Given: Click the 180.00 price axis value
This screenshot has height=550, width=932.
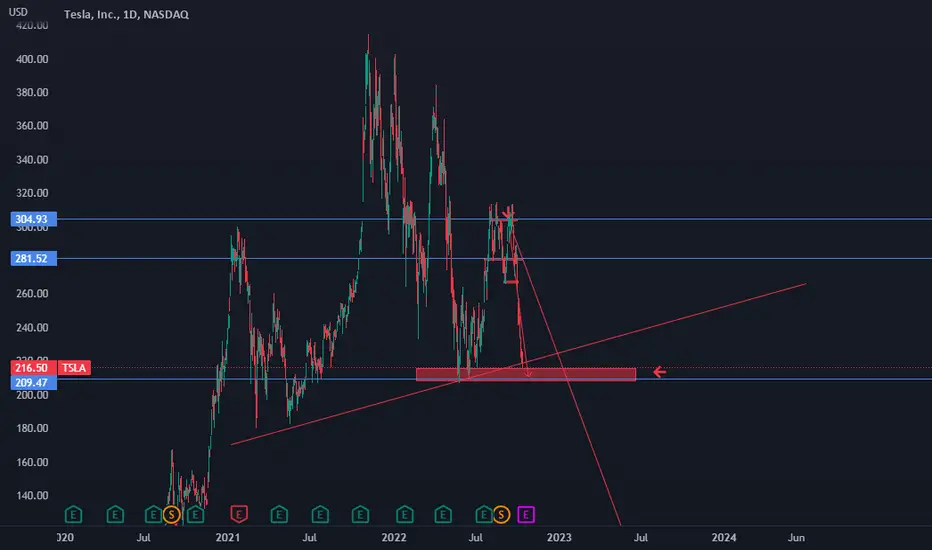Looking at the screenshot, I should coord(32,428).
